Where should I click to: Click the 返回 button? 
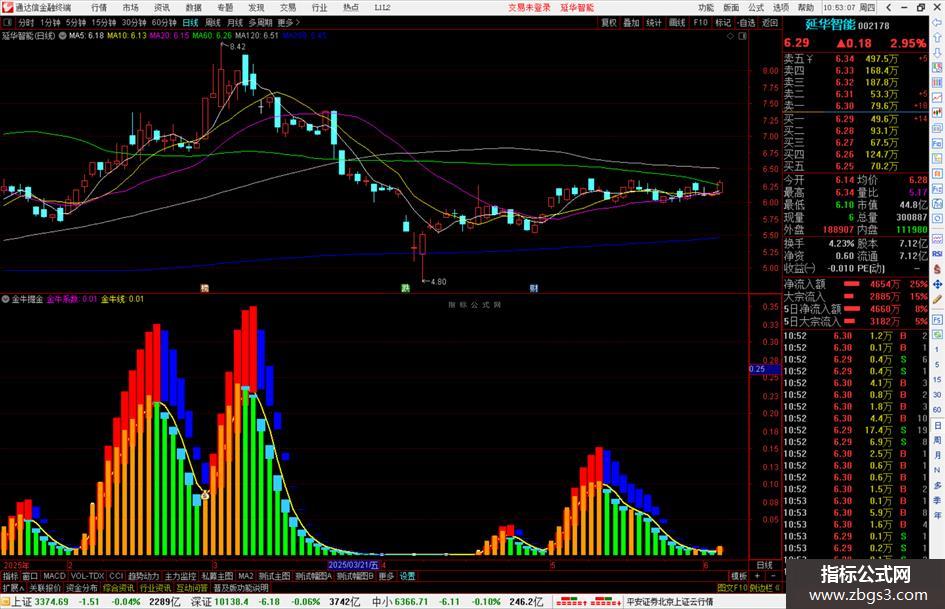coord(770,23)
